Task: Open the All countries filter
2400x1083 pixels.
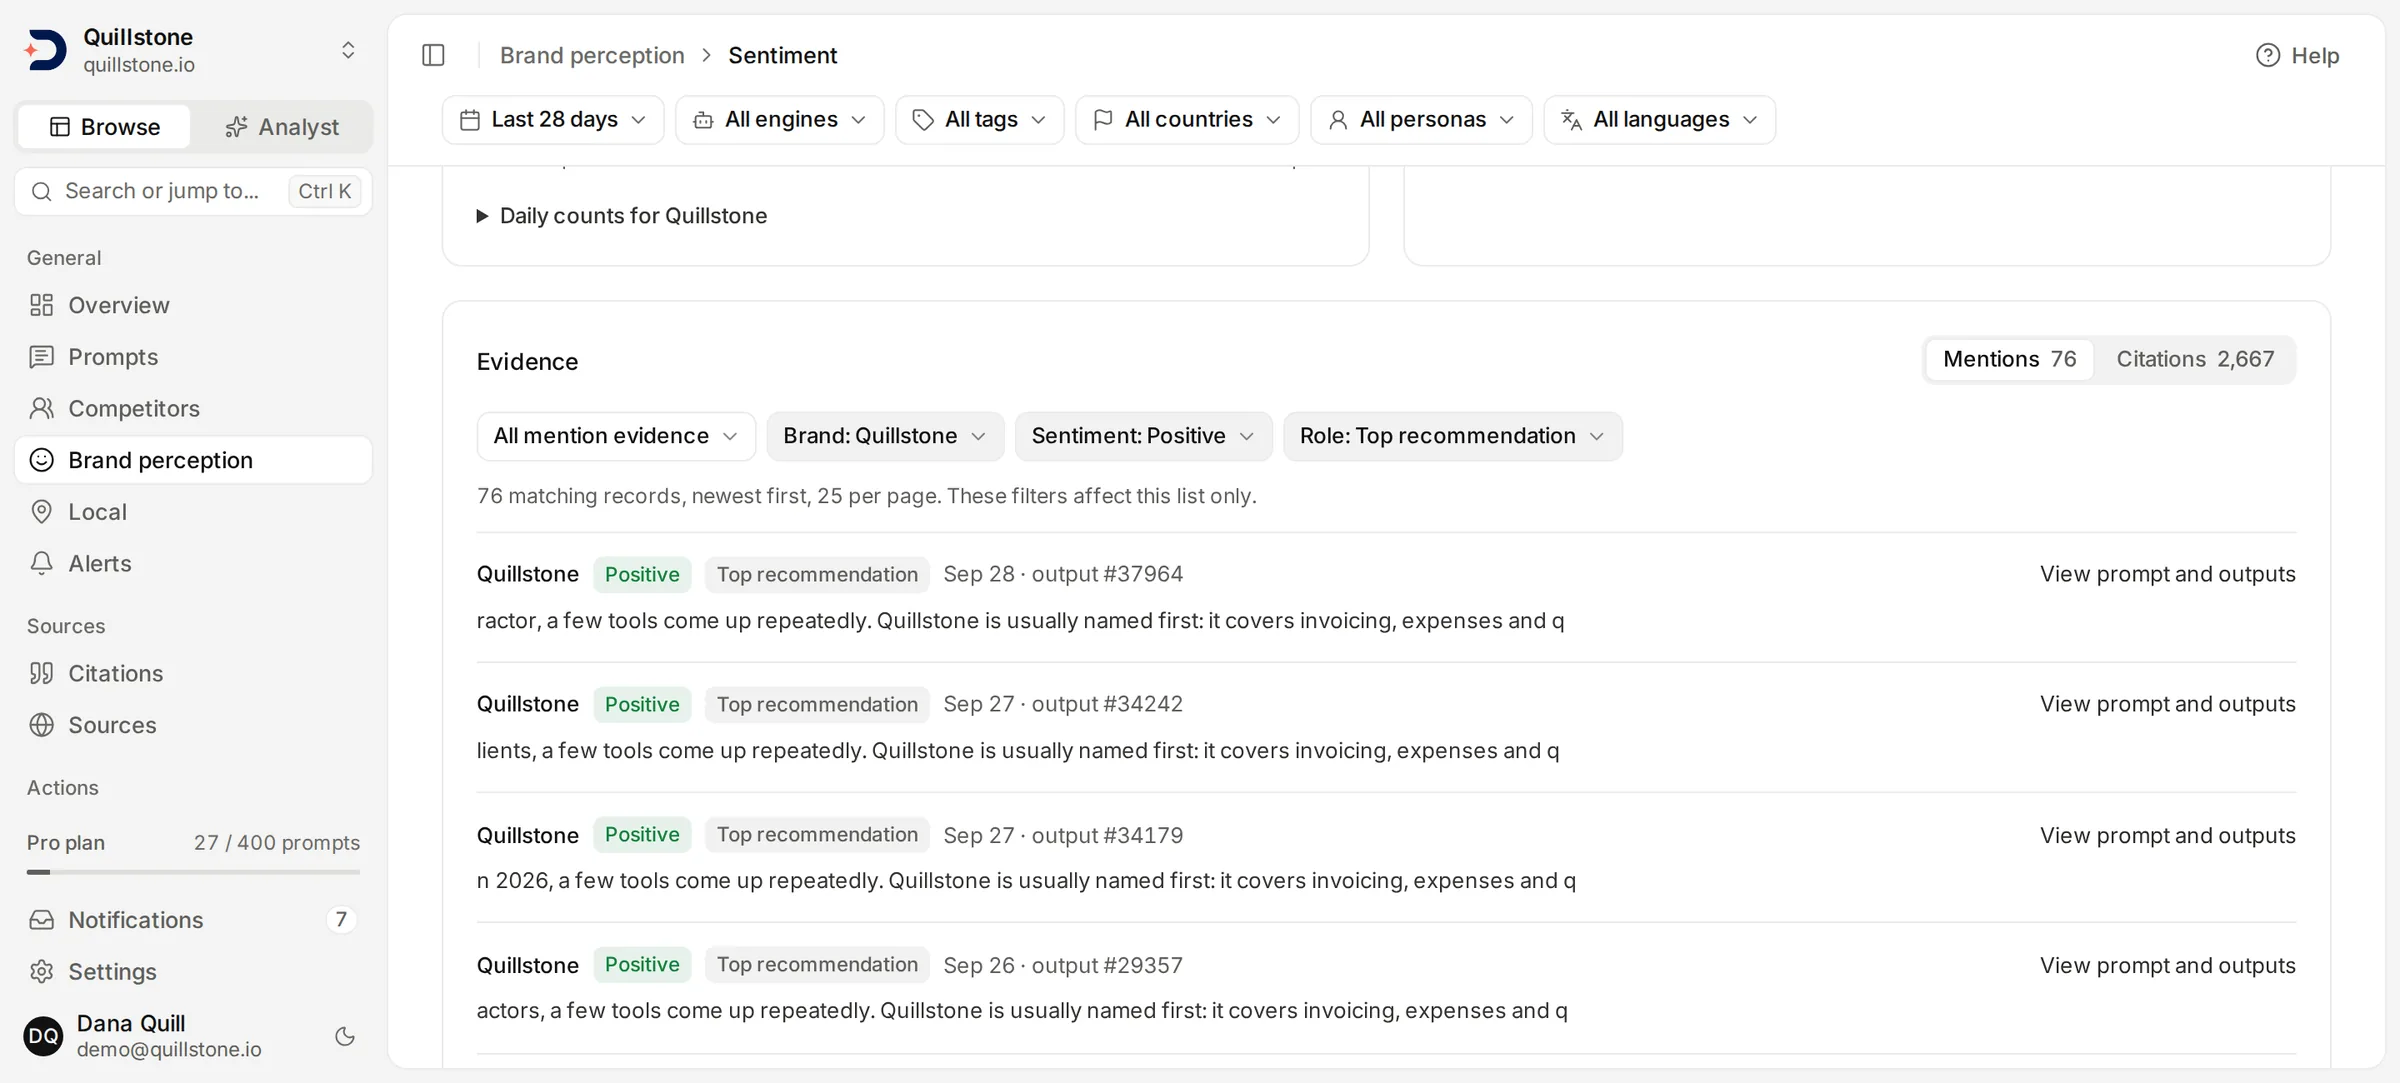Action: click(1187, 120)
